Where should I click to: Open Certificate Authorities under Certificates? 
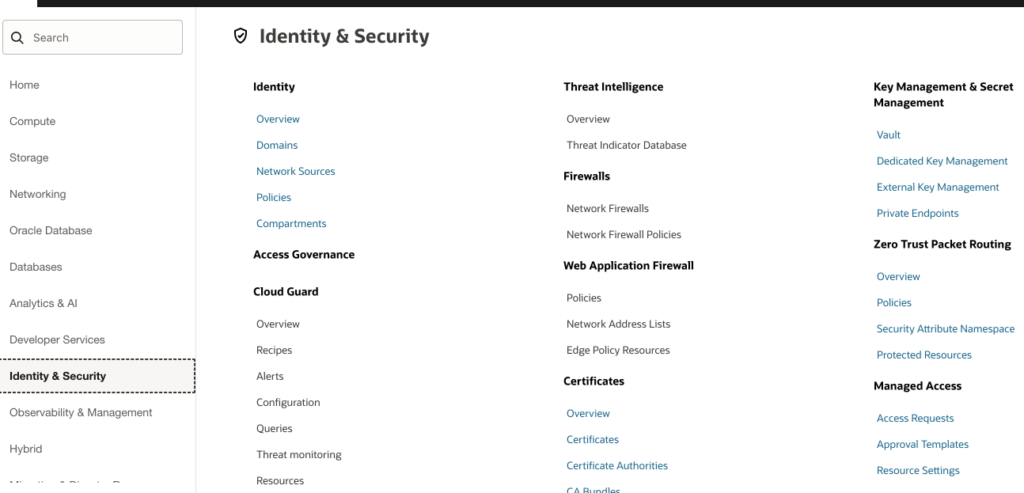(x=616, y=465)
